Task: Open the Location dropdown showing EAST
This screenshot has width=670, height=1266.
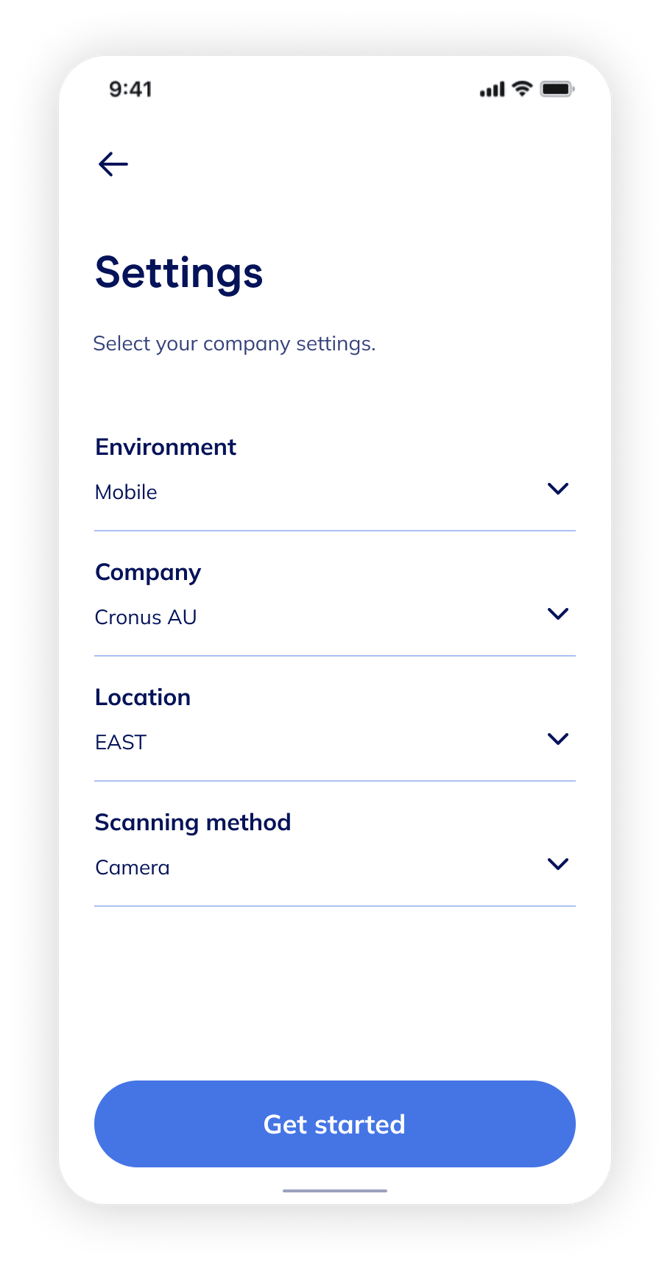Action: pos(335,741)
